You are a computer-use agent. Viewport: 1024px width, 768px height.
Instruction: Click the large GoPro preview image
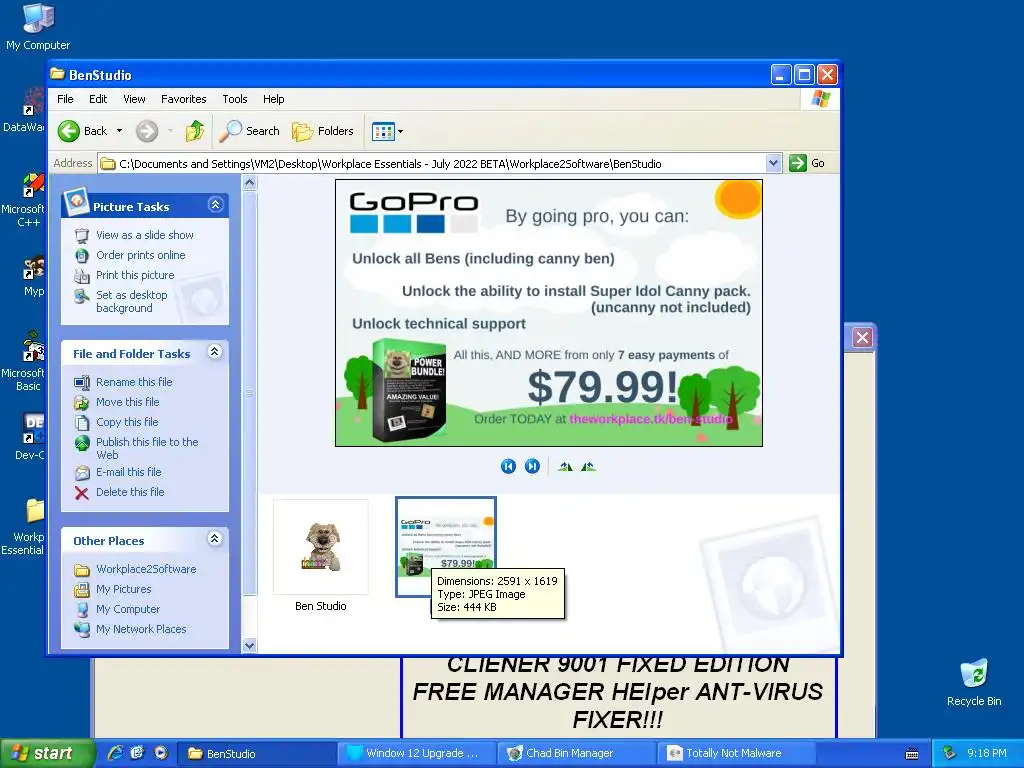coord(549,313)
